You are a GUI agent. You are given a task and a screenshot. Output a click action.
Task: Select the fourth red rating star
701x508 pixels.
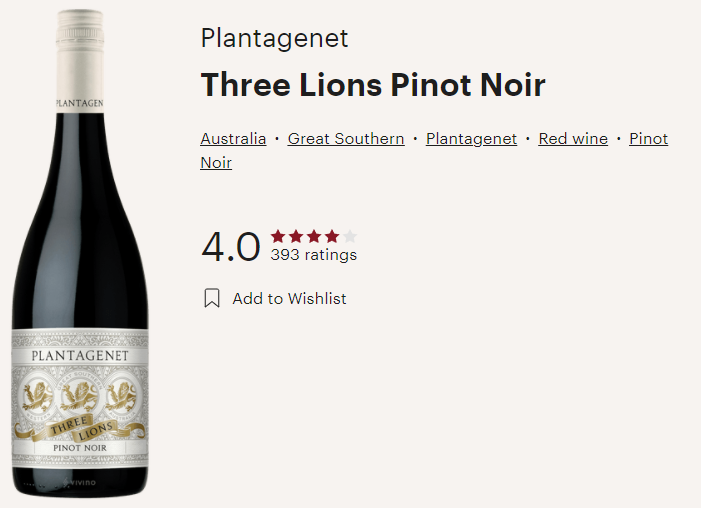coord(332,236)
